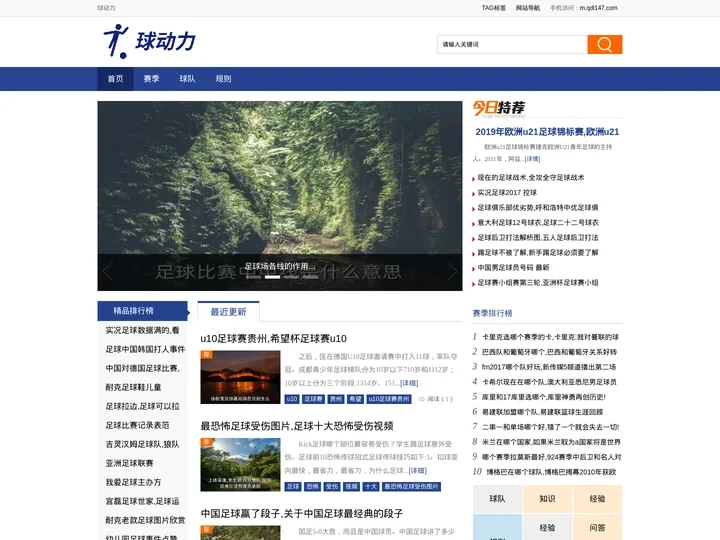Image resolution: width=720 pixels, height=540 pixels.
Task: Click the 最恐怖足球受伤图片 tag label
Action: (x=411, y=487)
